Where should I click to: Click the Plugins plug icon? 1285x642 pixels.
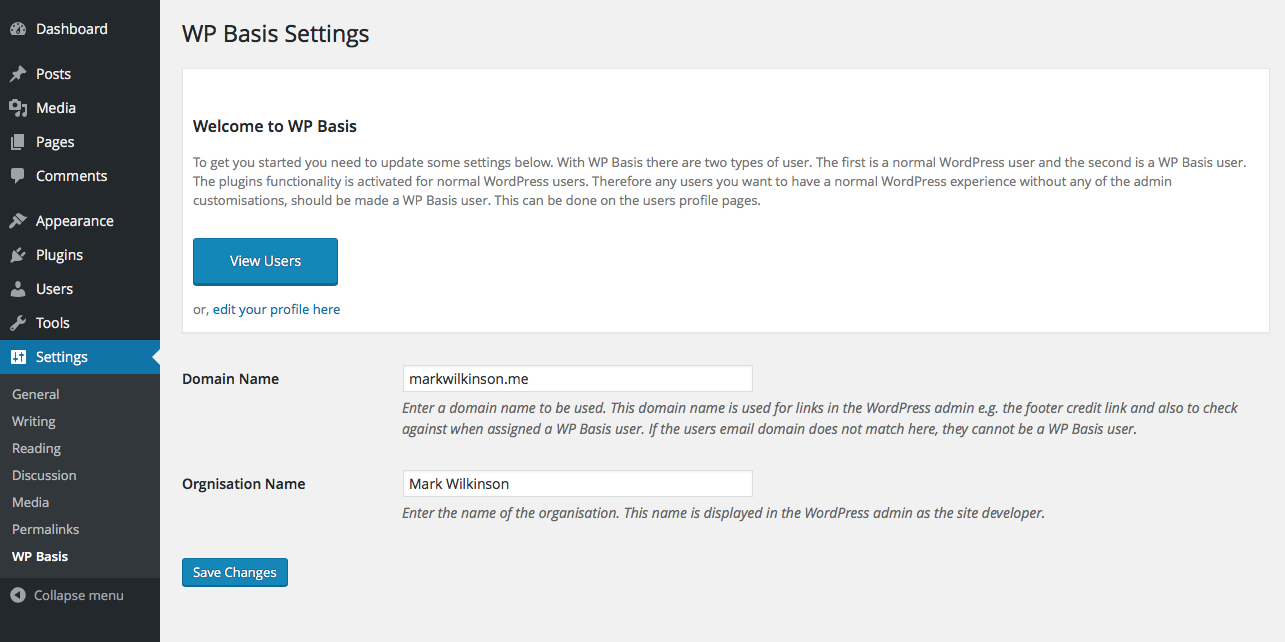click(18, 255)
